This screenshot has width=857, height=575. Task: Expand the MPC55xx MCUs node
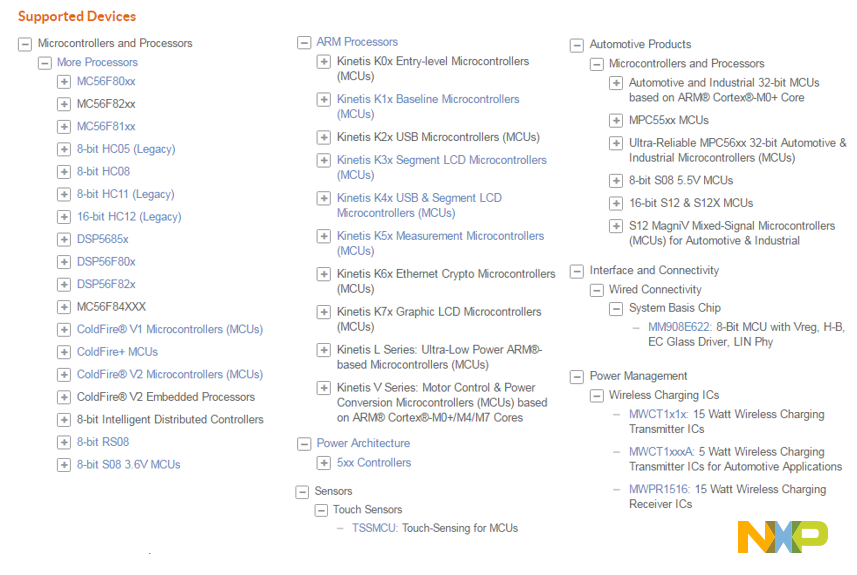(x=616, y=121)
